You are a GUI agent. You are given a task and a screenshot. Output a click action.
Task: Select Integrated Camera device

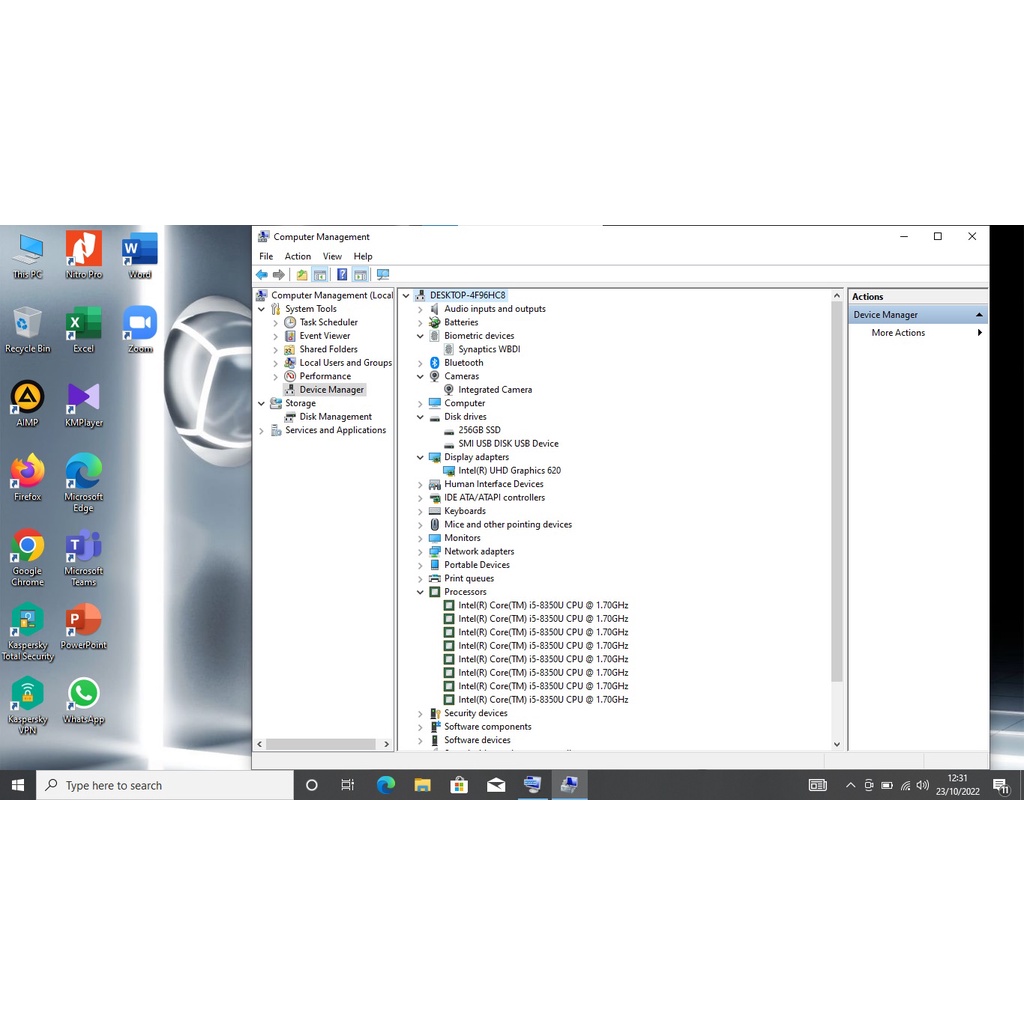coord(487,390)
